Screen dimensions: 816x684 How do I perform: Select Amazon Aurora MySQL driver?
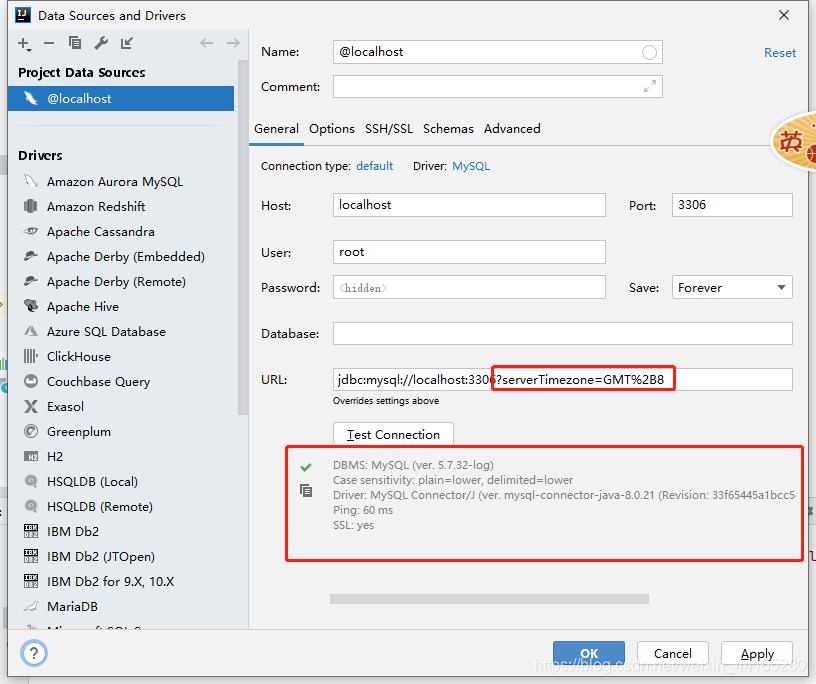click(x=114, y=182)
